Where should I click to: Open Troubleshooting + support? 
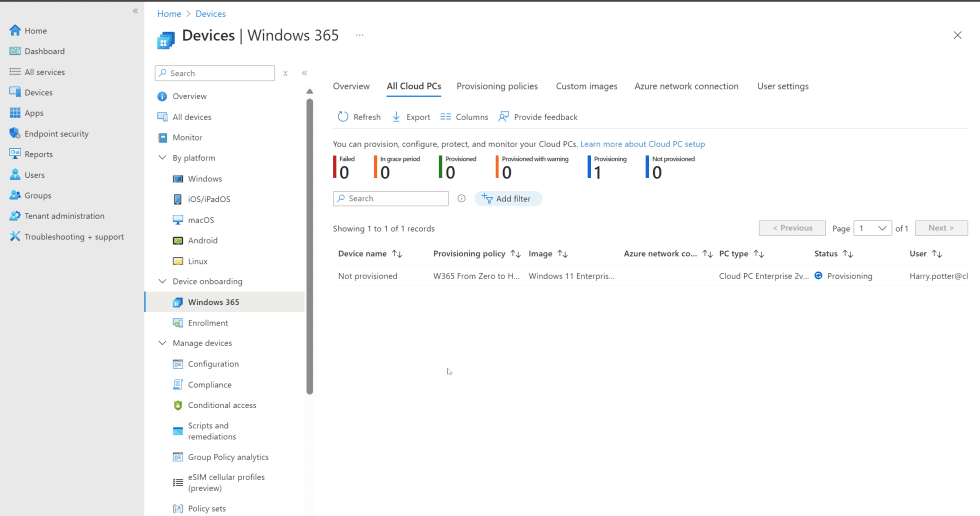(66, 237)
